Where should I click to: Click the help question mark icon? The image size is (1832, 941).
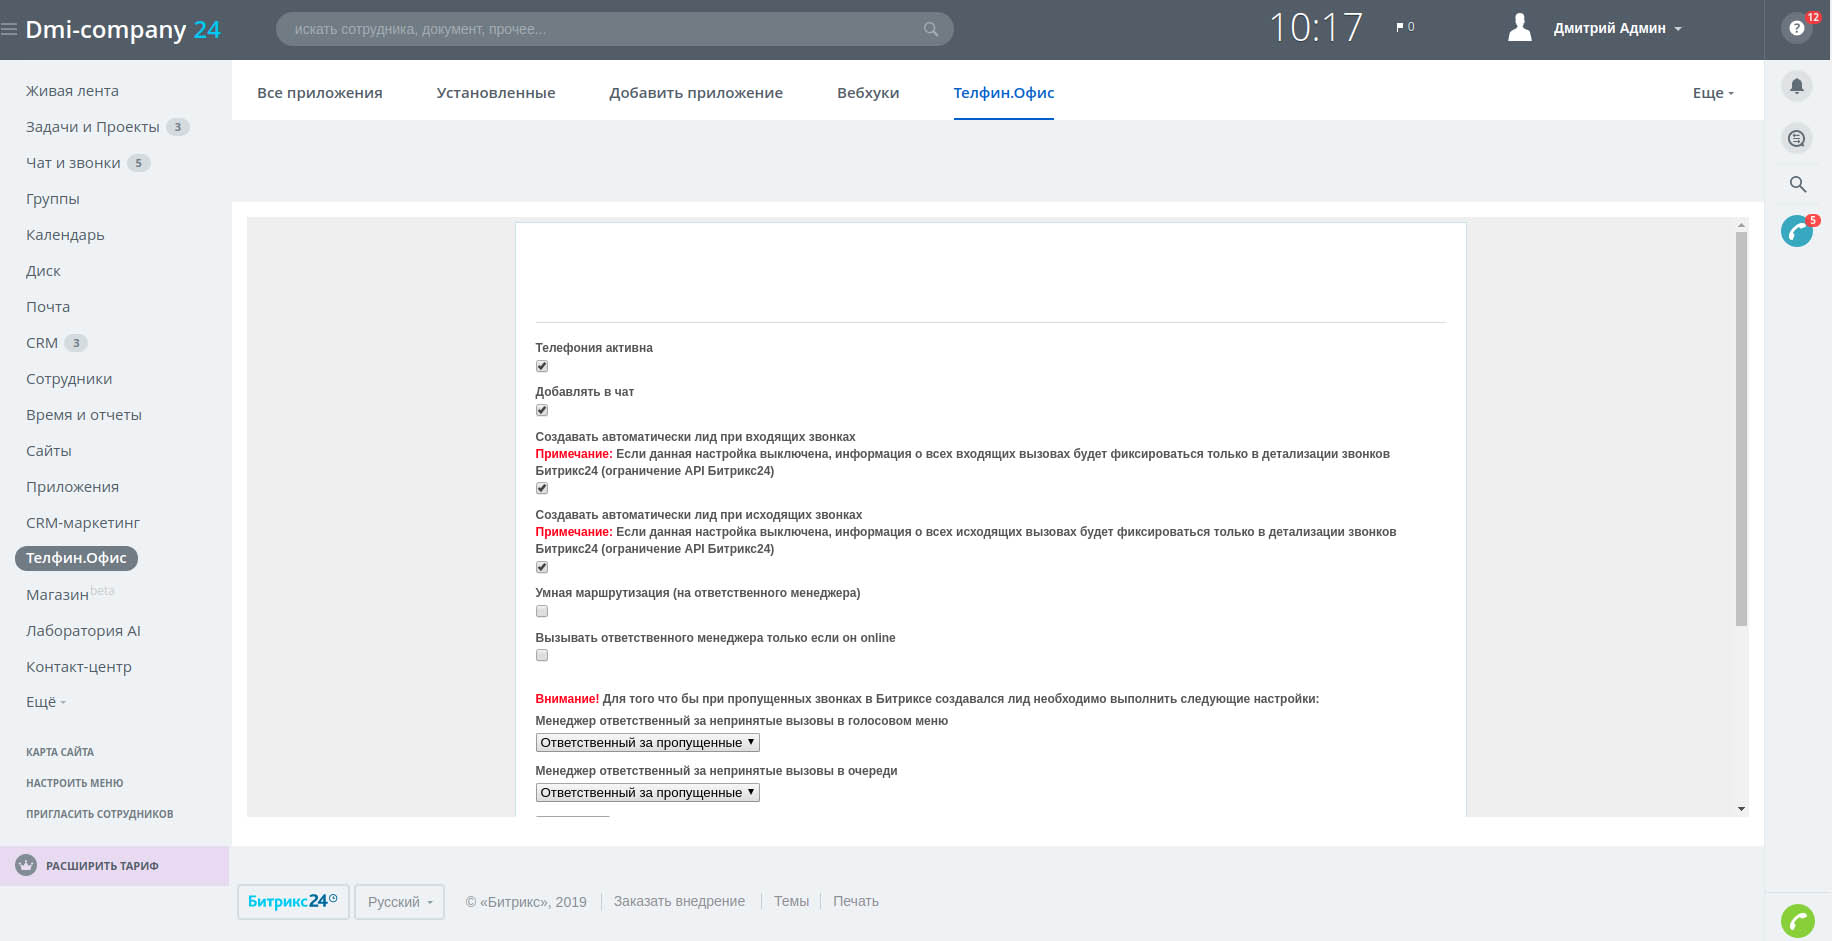click(1796, 28)
